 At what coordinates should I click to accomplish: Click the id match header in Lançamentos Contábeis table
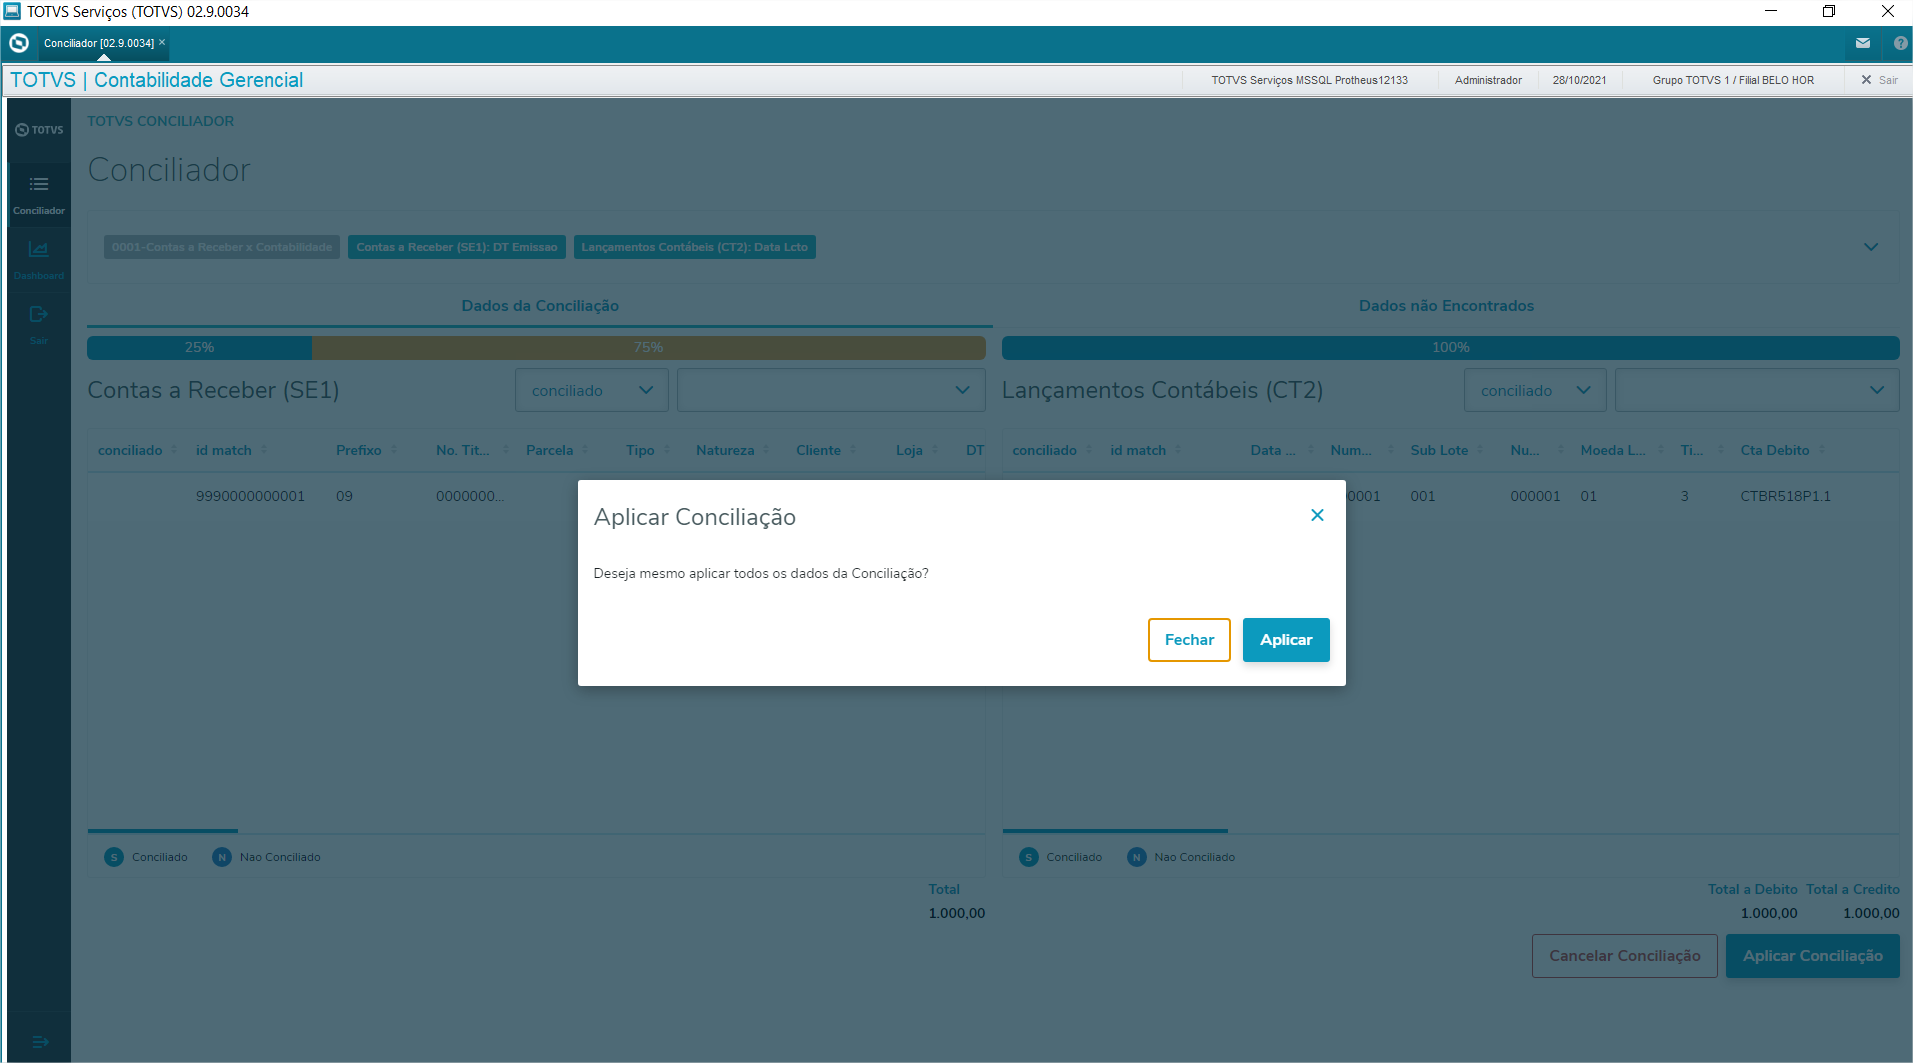[x=1138, y=450]
